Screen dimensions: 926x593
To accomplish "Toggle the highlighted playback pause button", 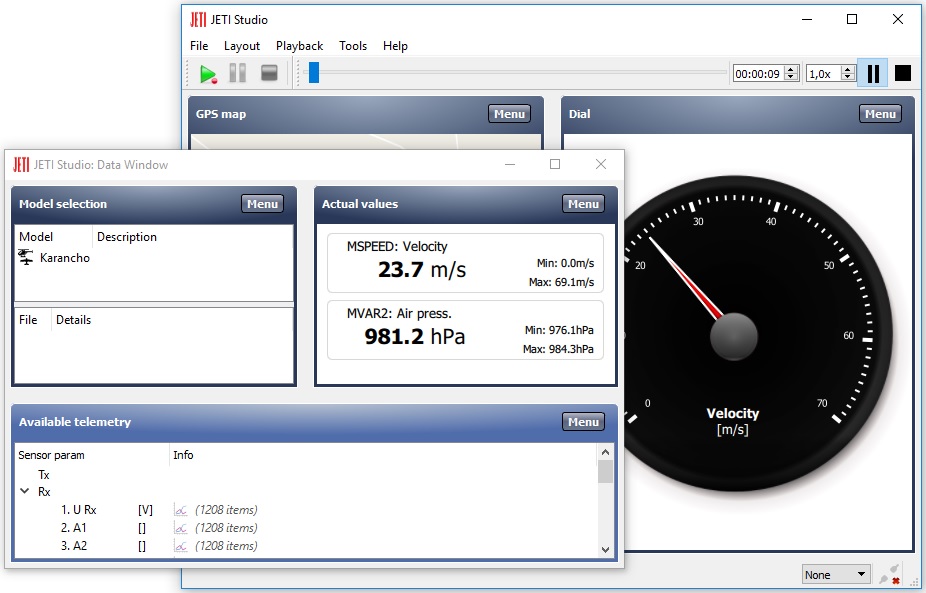I will [873, 74].
